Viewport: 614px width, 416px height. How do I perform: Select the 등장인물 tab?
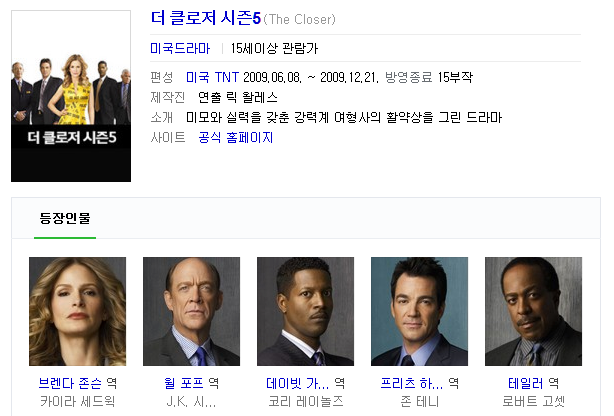point(65,218)
